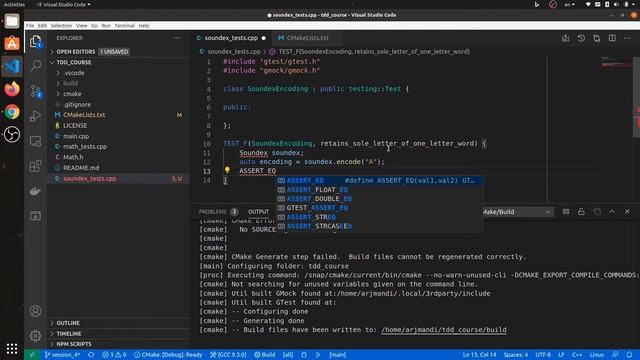Viewport: 640px width, 360px height.
Task: Open Firefox from the Ubuntu dock
Action: (x=12, y=89)
